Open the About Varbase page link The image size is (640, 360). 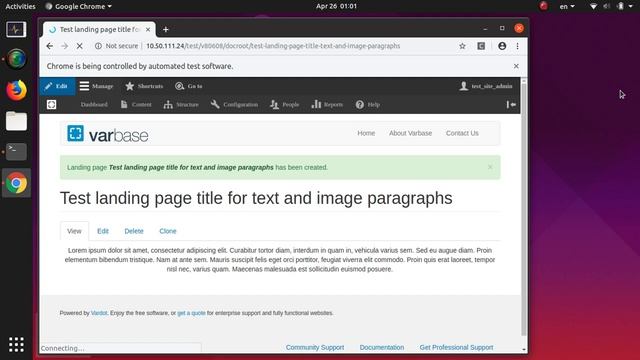coord(410,133)
